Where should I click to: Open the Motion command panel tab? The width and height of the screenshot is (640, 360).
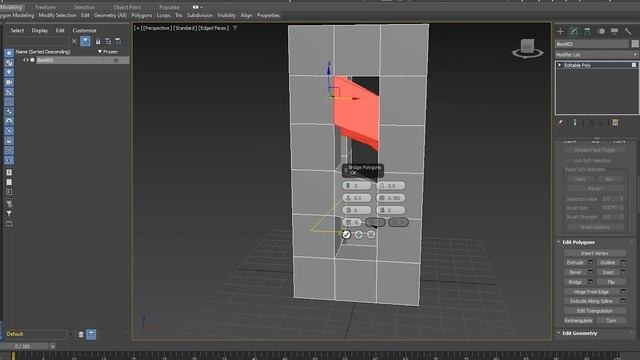click(601, 31)
